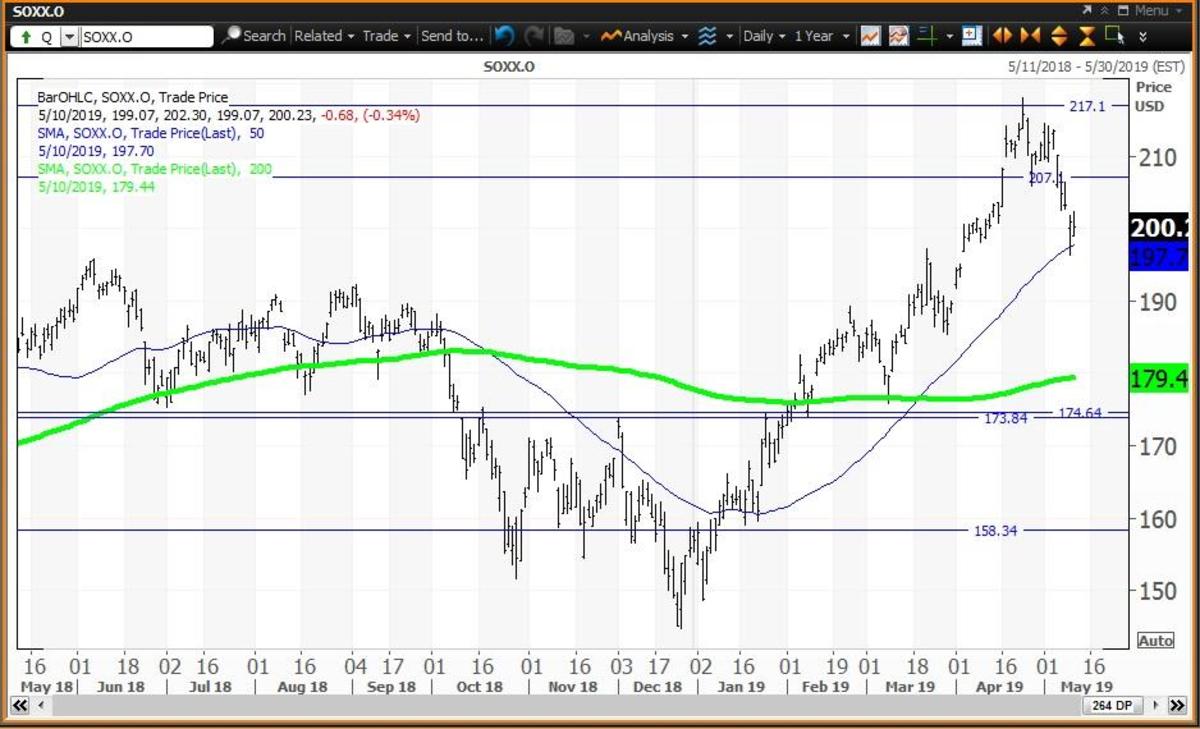Open the Q instrument type dropdown

68,37
